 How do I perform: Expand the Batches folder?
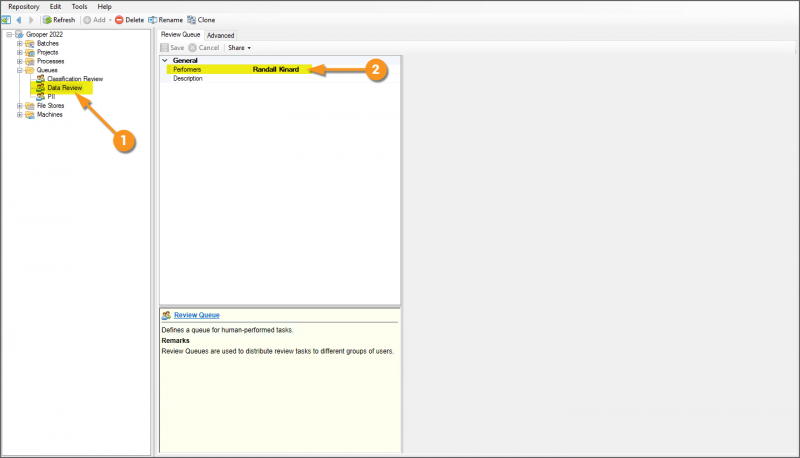(19, 43)
